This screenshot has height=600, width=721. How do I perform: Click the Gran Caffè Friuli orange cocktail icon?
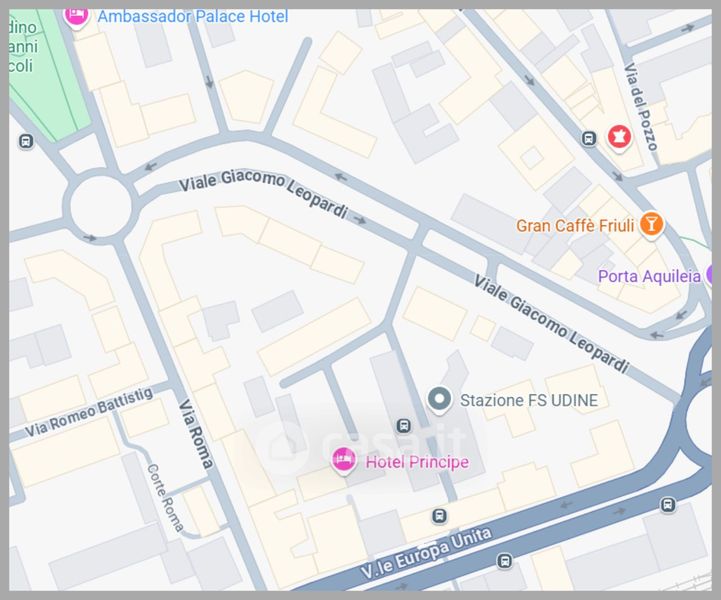pos(651,225)
